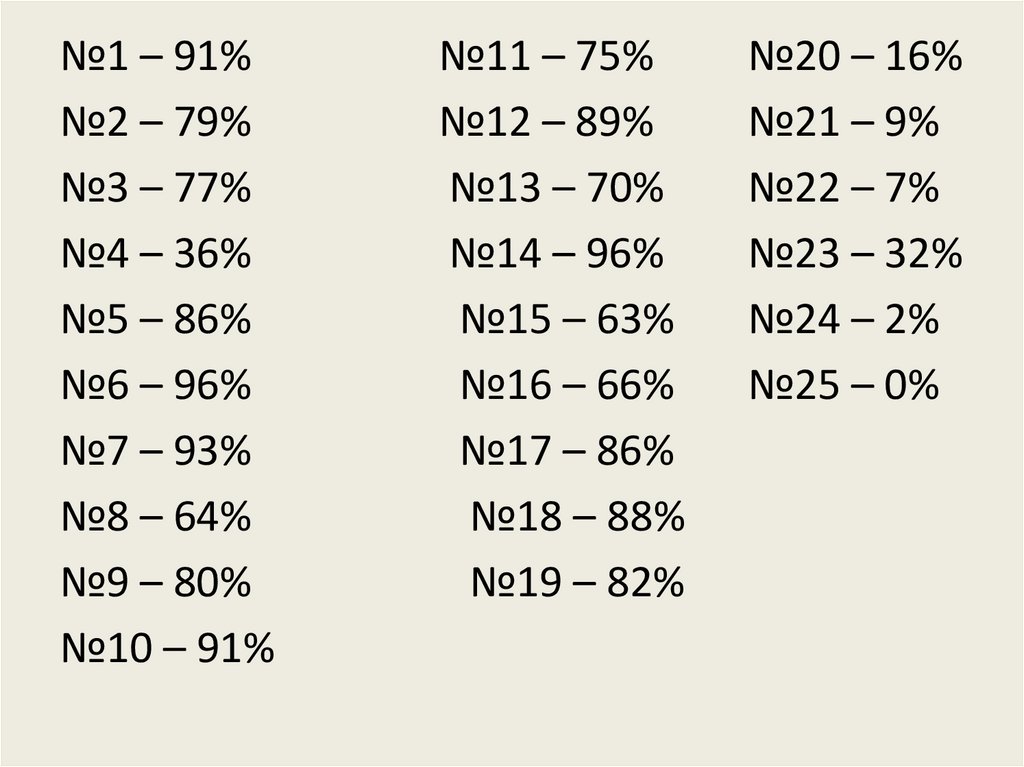
Task: Select the №21 – 9% line
Action: (845, 124)
